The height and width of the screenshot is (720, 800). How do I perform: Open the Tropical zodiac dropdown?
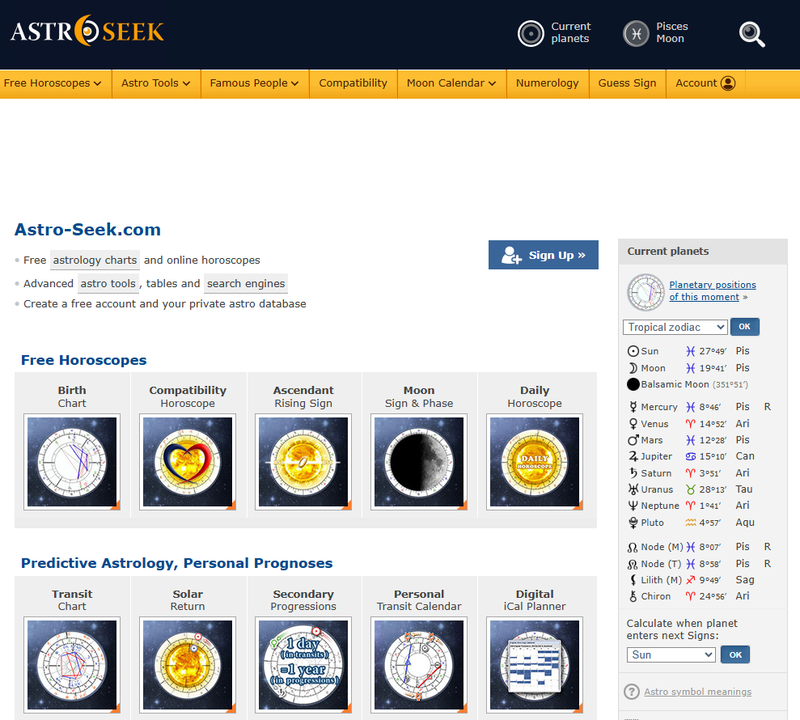click(x=675, y=327)
